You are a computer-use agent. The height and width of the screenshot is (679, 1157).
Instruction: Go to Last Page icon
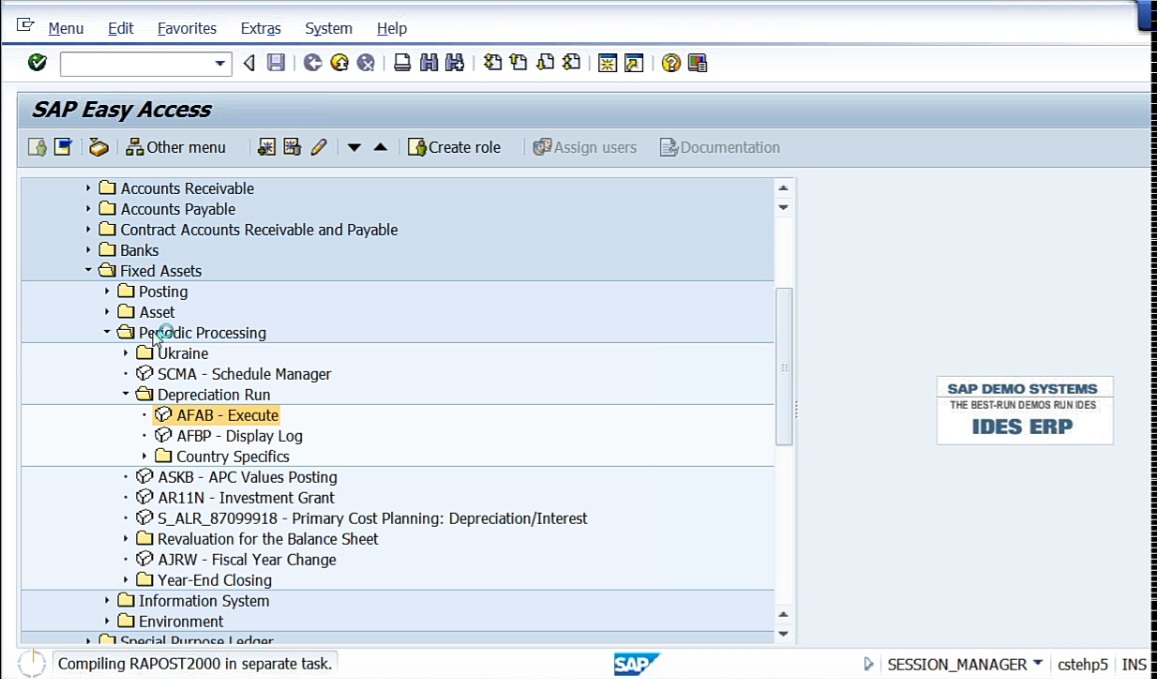point(572,63)
